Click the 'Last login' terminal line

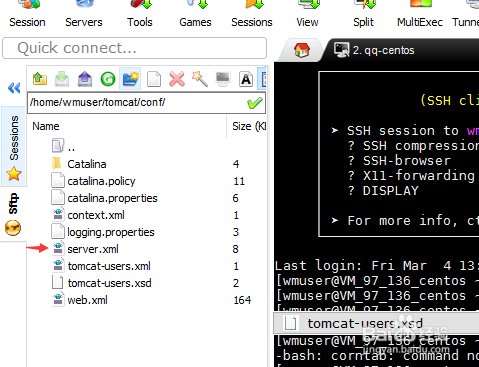click(x=377, y=266)
